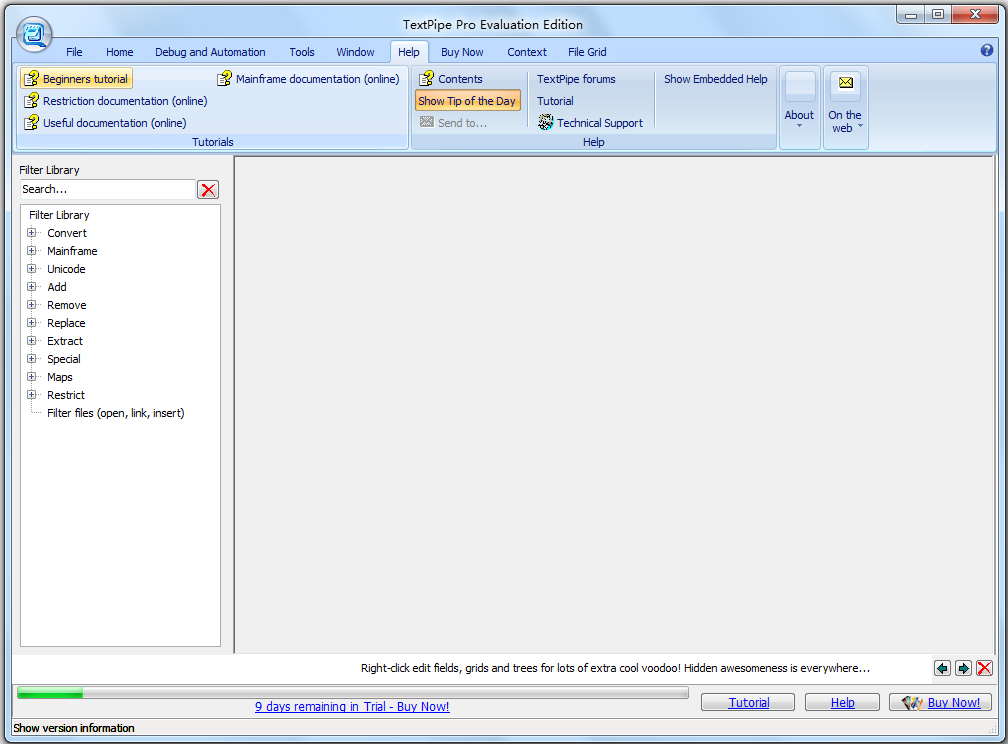Click the Buy Now! button
1008x744 pixels.
(940, 703)
